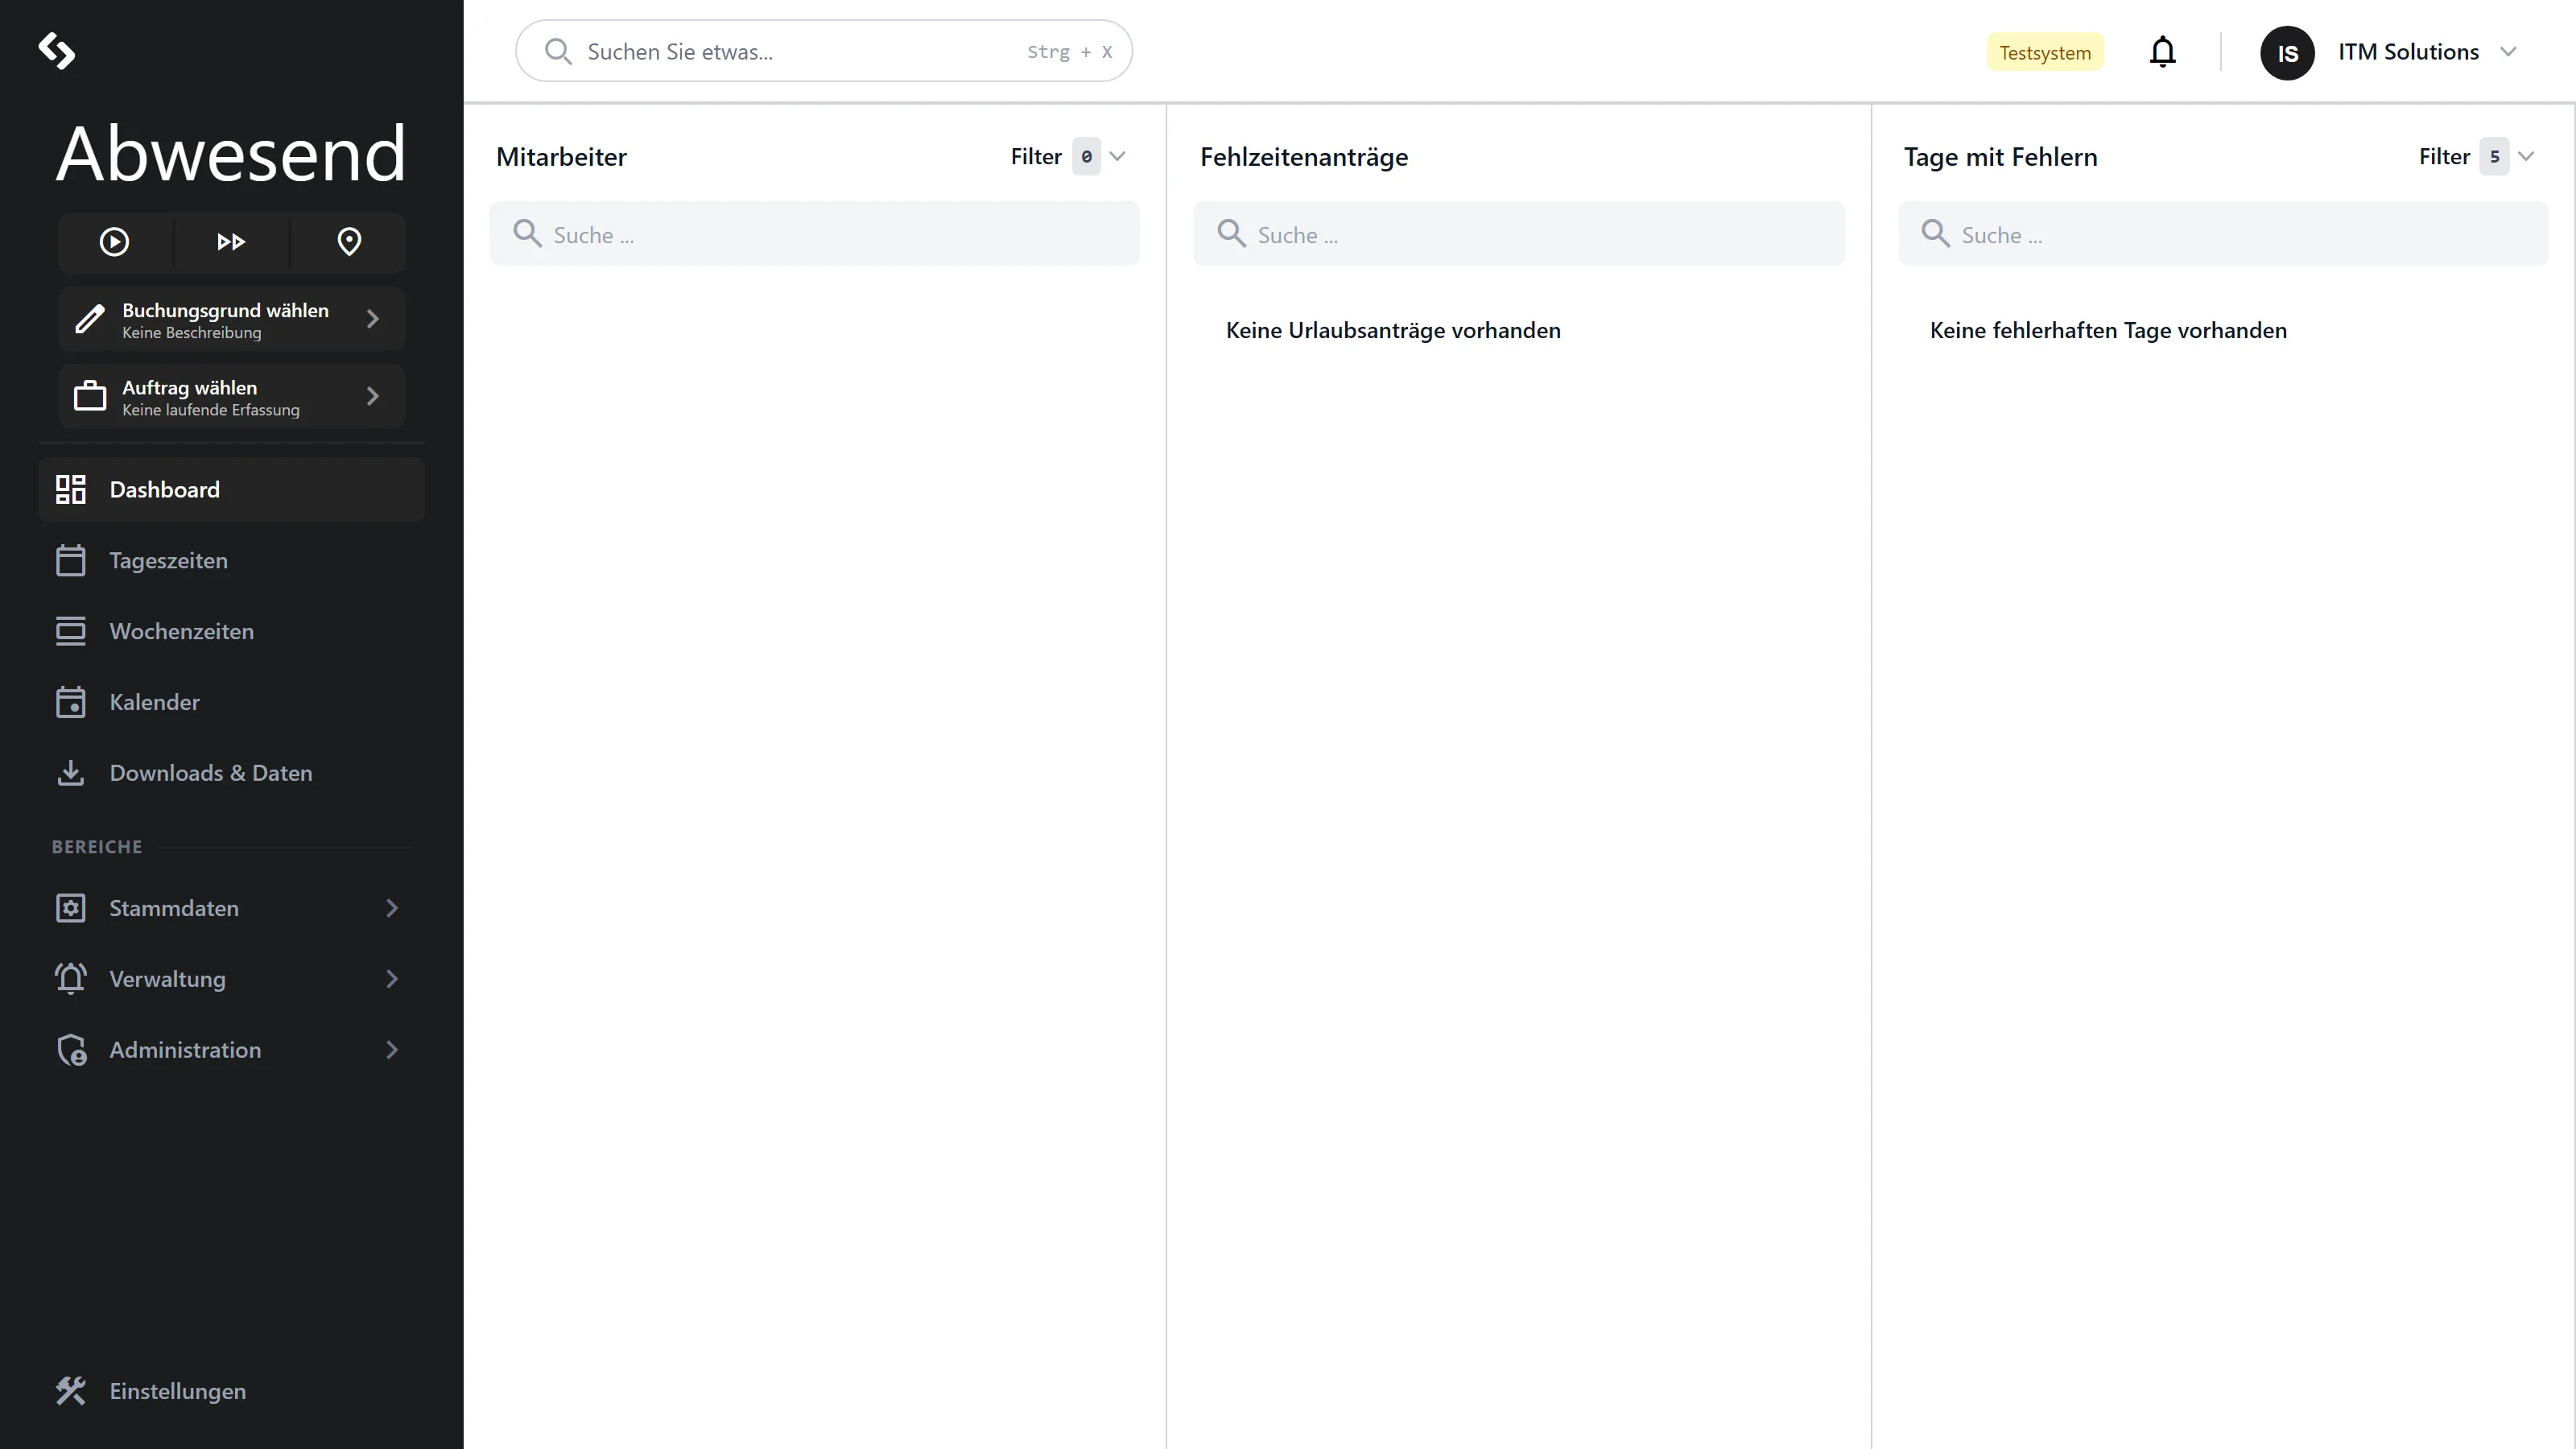Viewport: 2576px width, 1449px height.
Task: Click the location pin icon
Action: point(349,242)
